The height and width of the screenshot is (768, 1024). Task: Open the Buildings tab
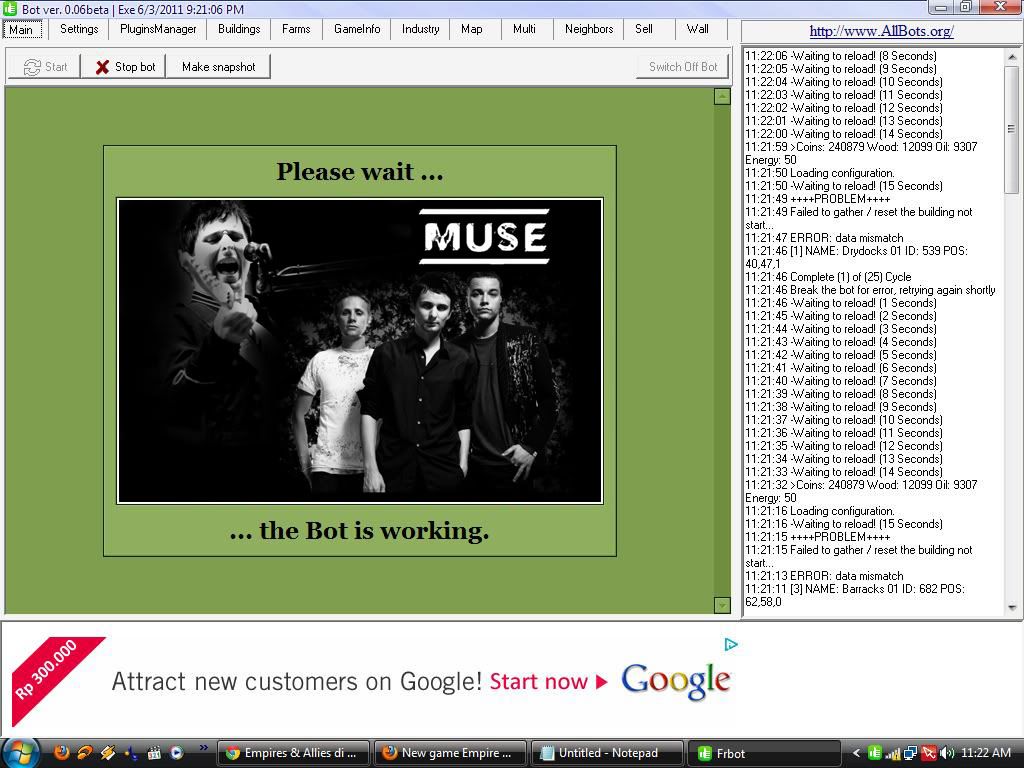coord(239,29)
